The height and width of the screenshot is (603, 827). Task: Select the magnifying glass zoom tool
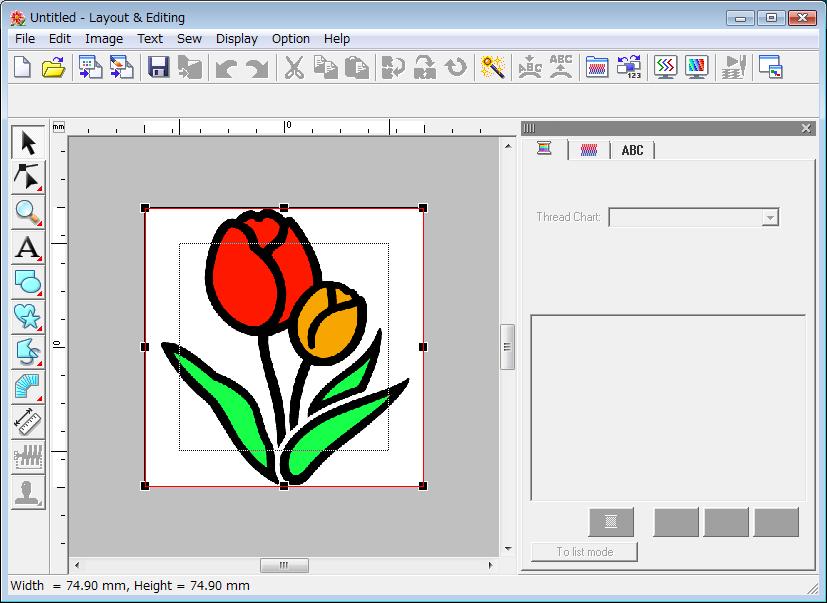click(28, 212)
